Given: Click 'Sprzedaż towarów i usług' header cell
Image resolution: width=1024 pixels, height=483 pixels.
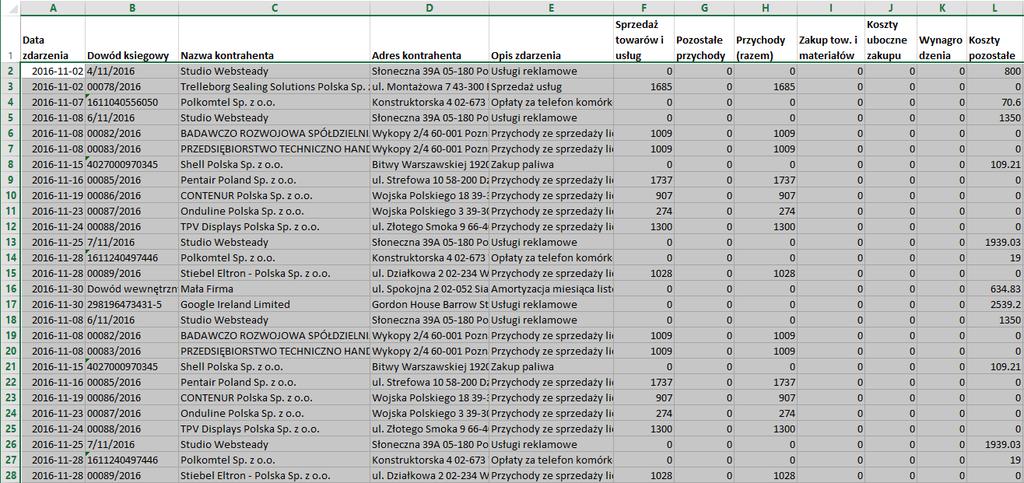Looking at the screenshot, I should (644, 39).
